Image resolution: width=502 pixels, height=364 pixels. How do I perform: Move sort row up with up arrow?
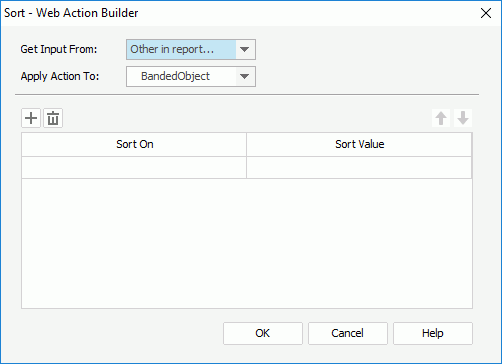point(441,118)
